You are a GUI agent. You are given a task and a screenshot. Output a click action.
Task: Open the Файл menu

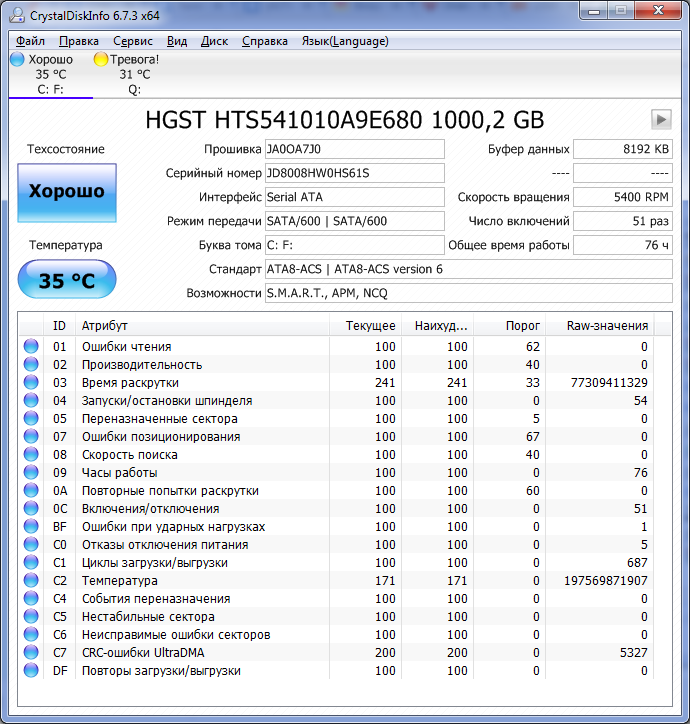[x=30, y=41]
